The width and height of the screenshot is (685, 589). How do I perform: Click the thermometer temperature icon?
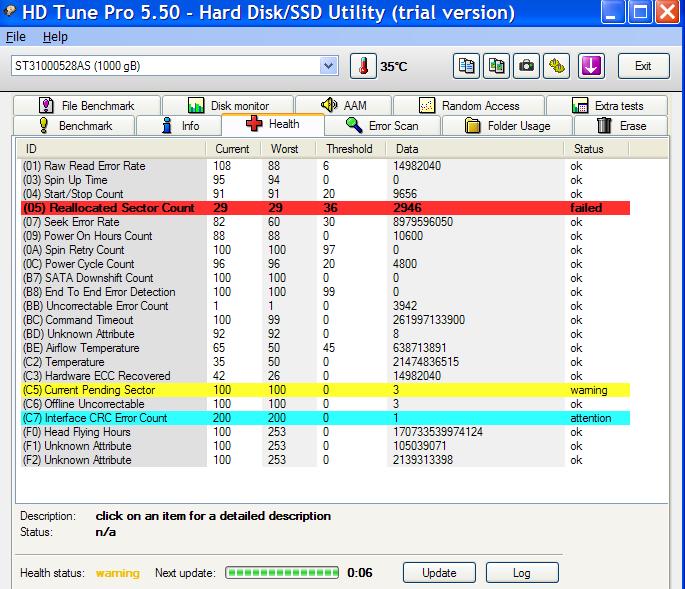tap(363, 66)
